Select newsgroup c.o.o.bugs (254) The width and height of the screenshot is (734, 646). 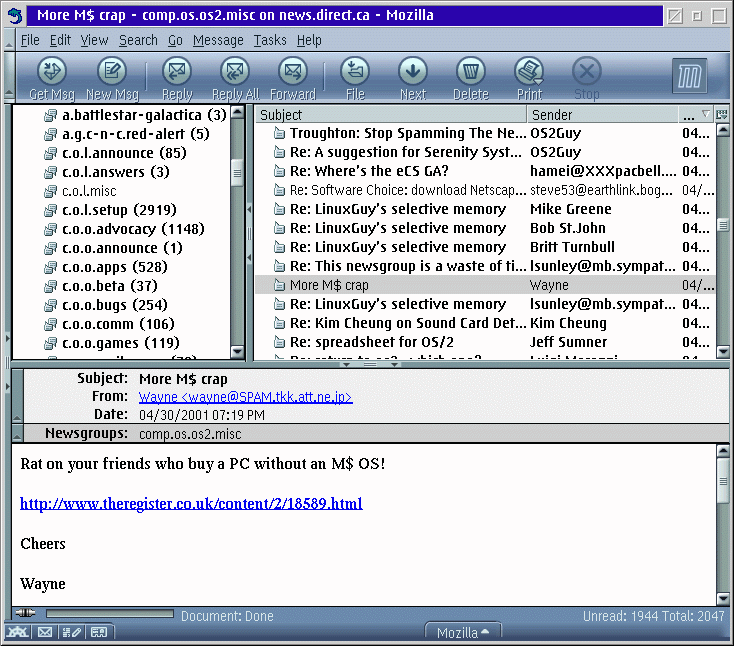tap(115, 305)
